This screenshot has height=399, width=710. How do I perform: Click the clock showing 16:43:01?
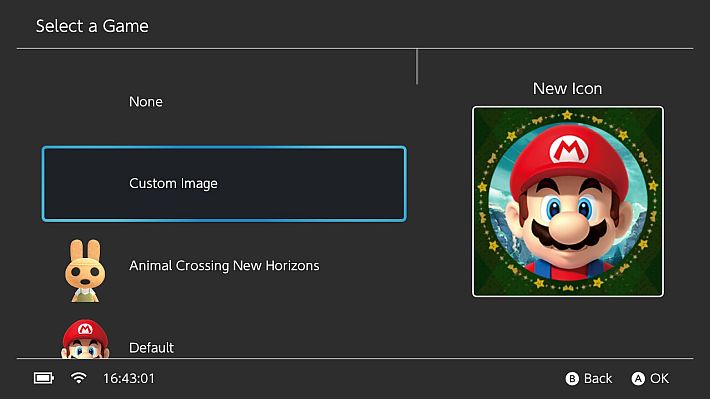(x=129, y=378)
